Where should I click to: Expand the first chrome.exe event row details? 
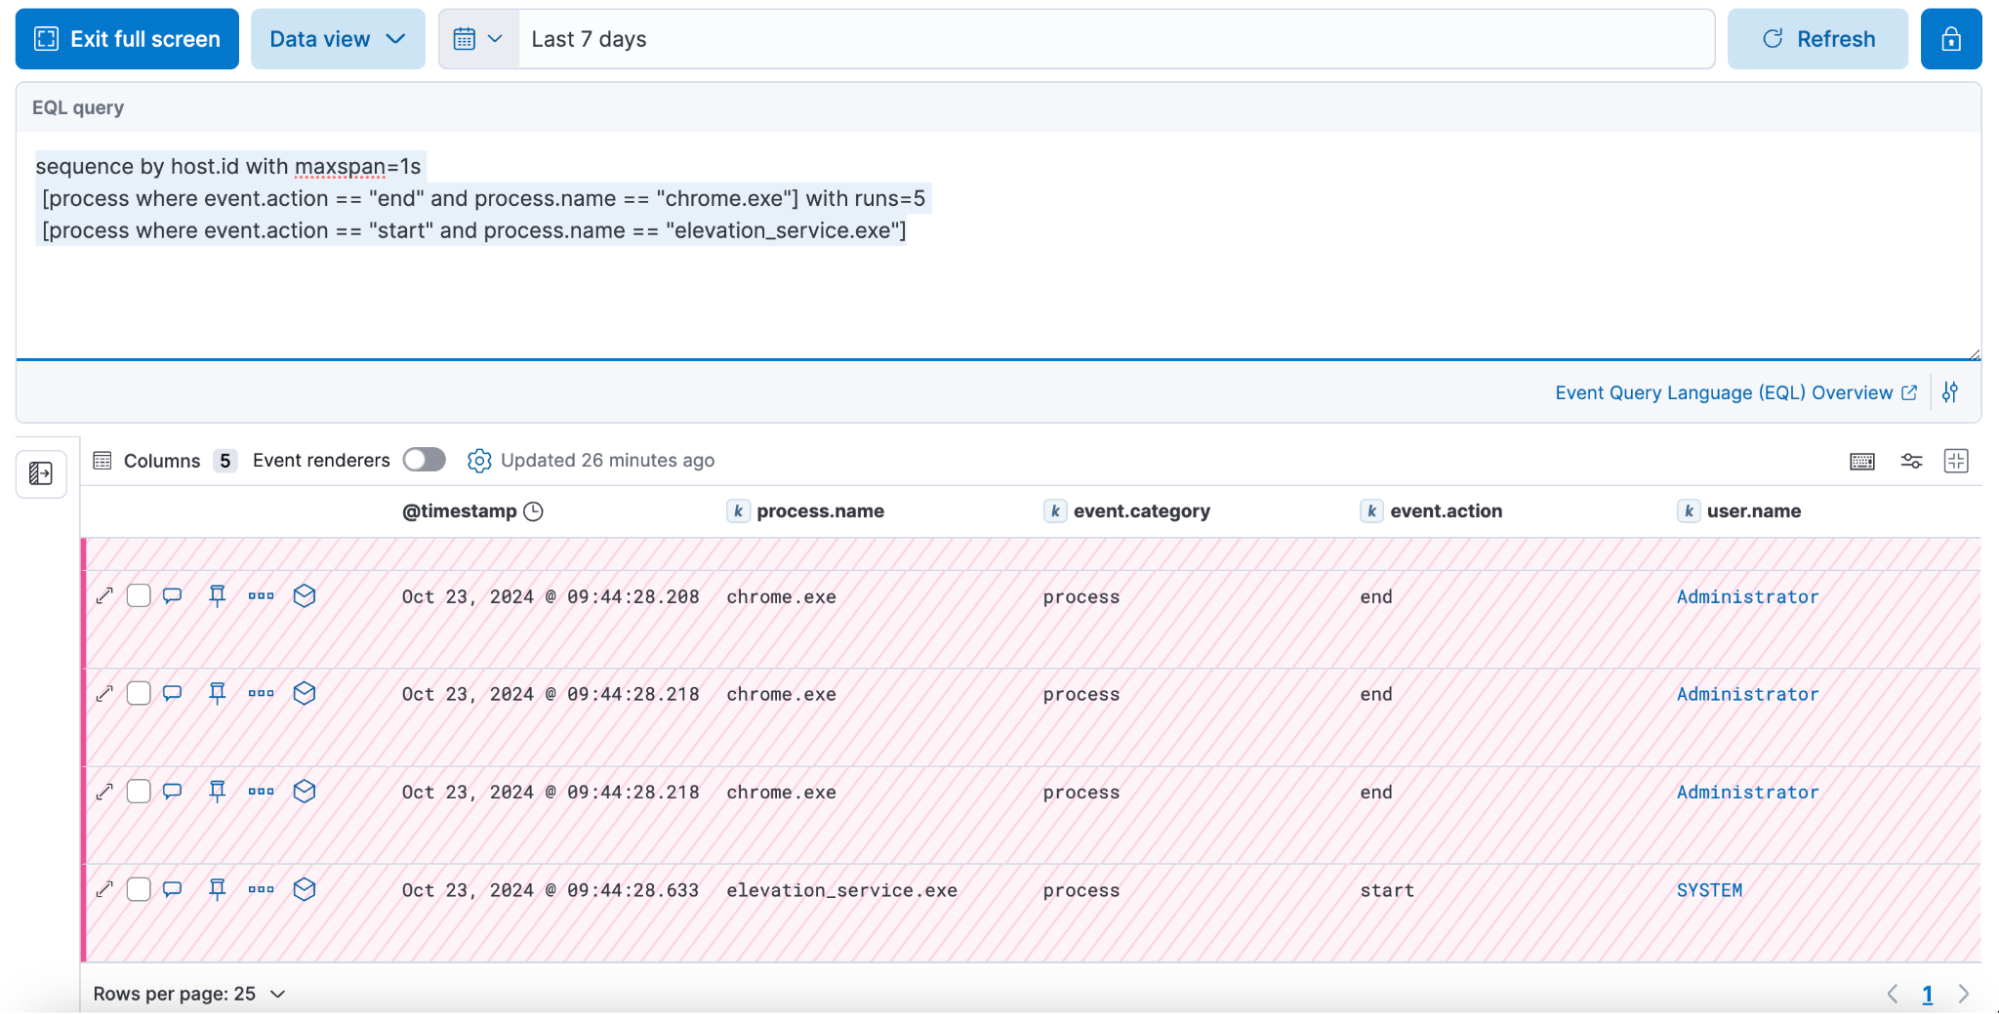pyautogui.click(x=104, y=596)
